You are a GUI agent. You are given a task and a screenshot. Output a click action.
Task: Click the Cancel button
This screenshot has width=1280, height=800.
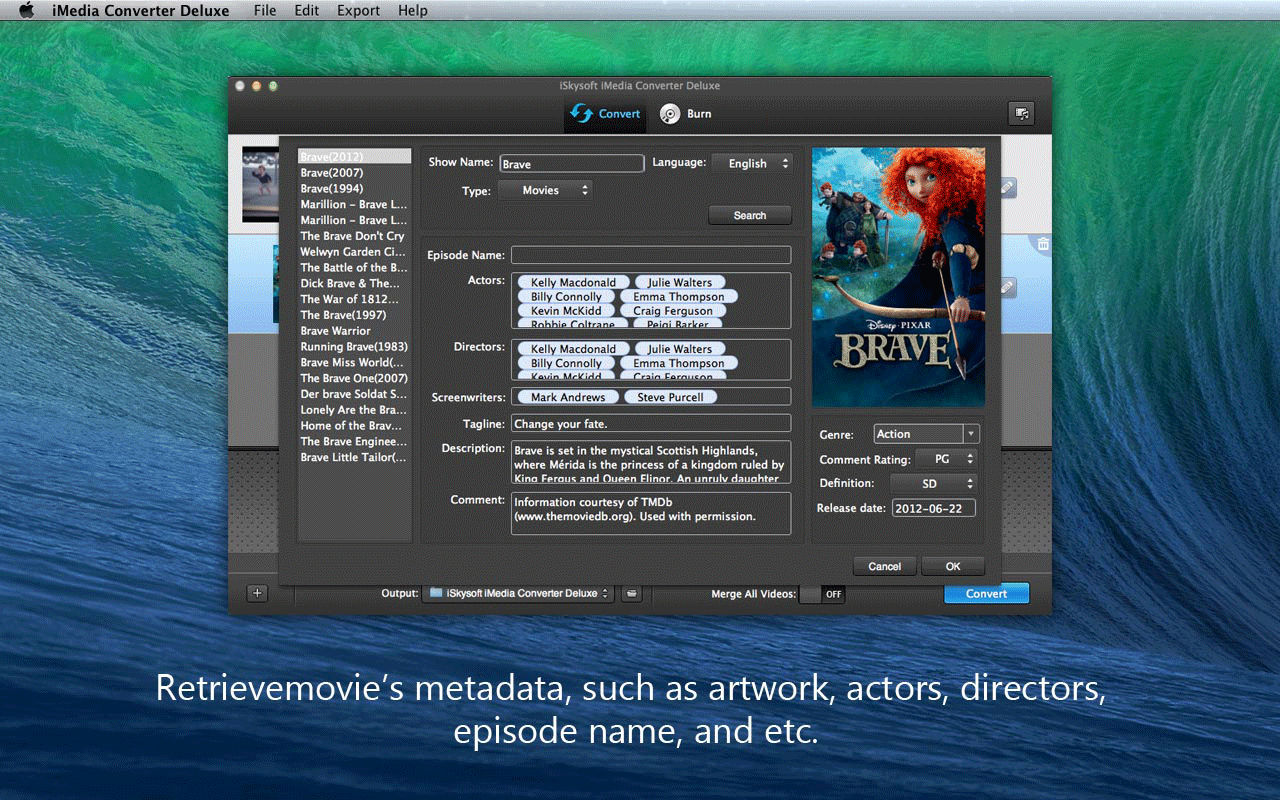885,566
